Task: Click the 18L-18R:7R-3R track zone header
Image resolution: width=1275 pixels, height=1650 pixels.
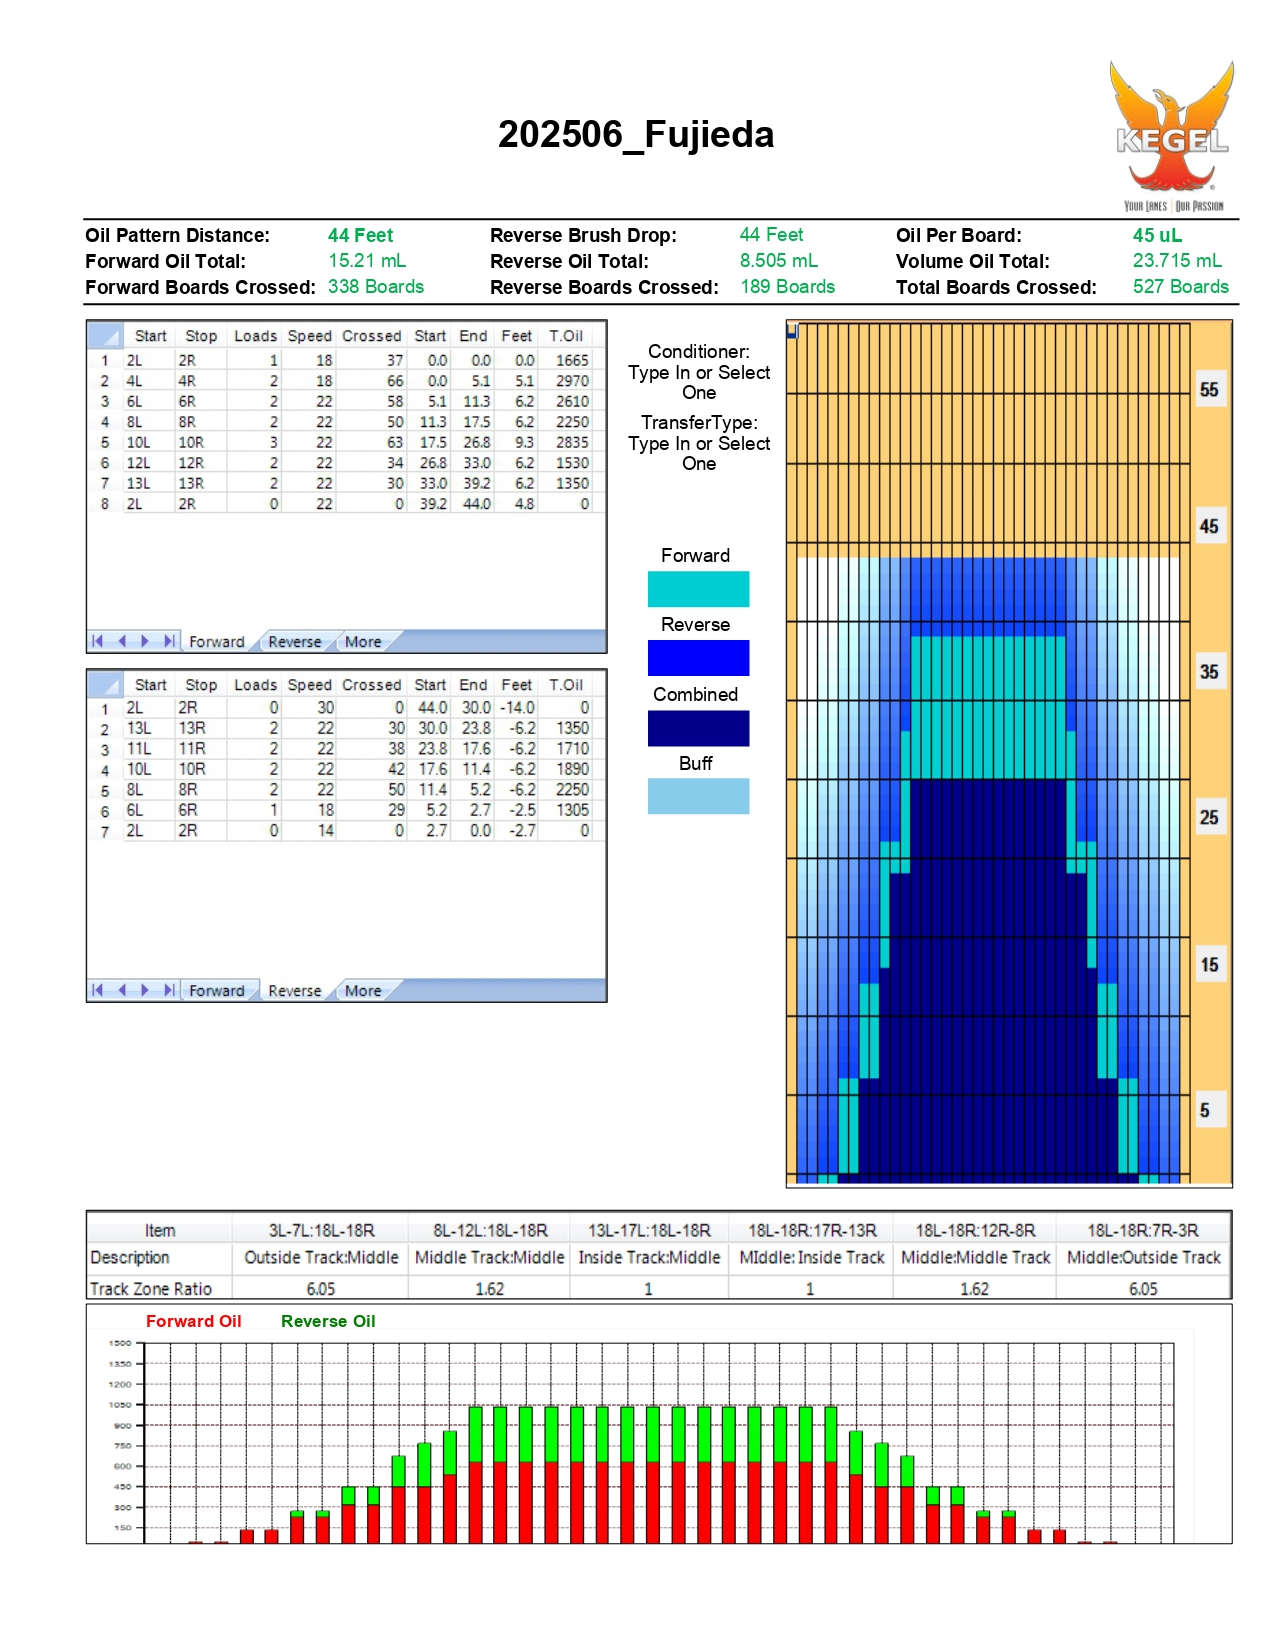Action: coord(1143,1230)
